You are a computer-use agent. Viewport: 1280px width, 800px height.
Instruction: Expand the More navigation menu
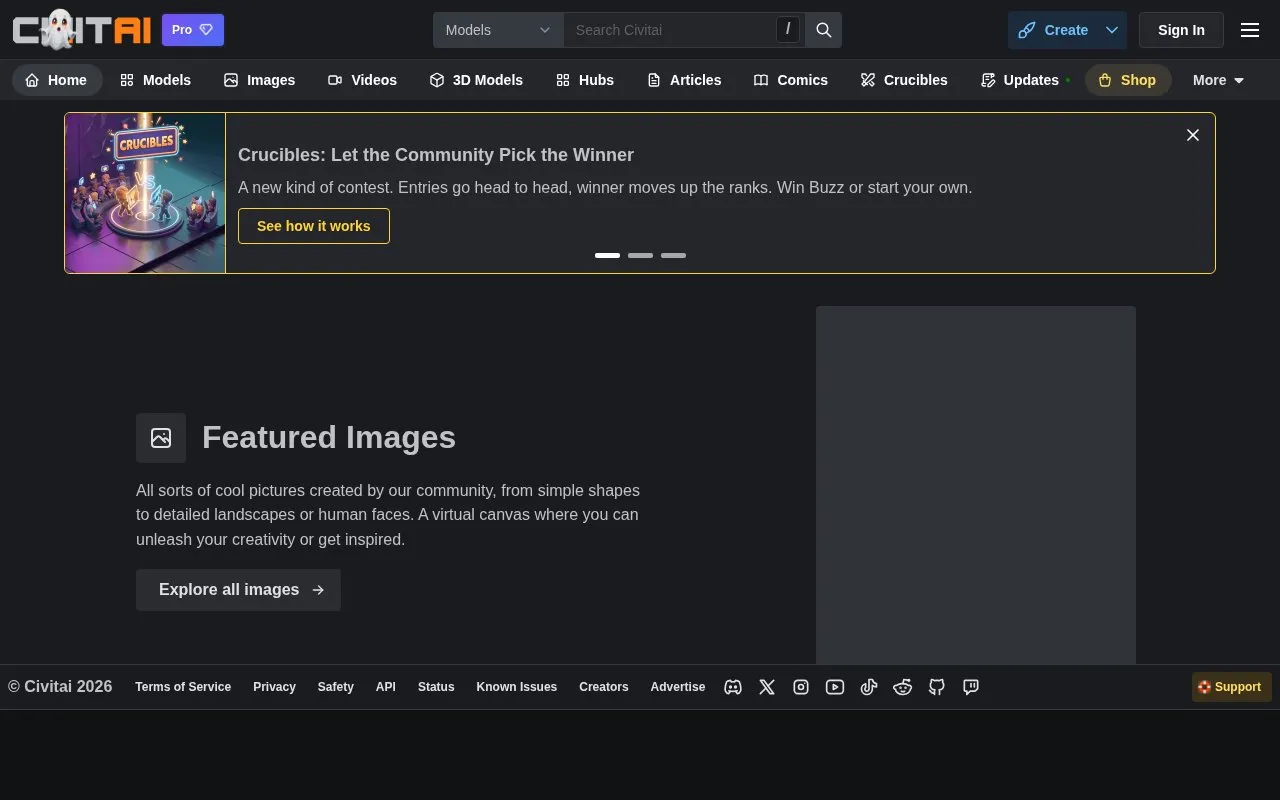1218,80
